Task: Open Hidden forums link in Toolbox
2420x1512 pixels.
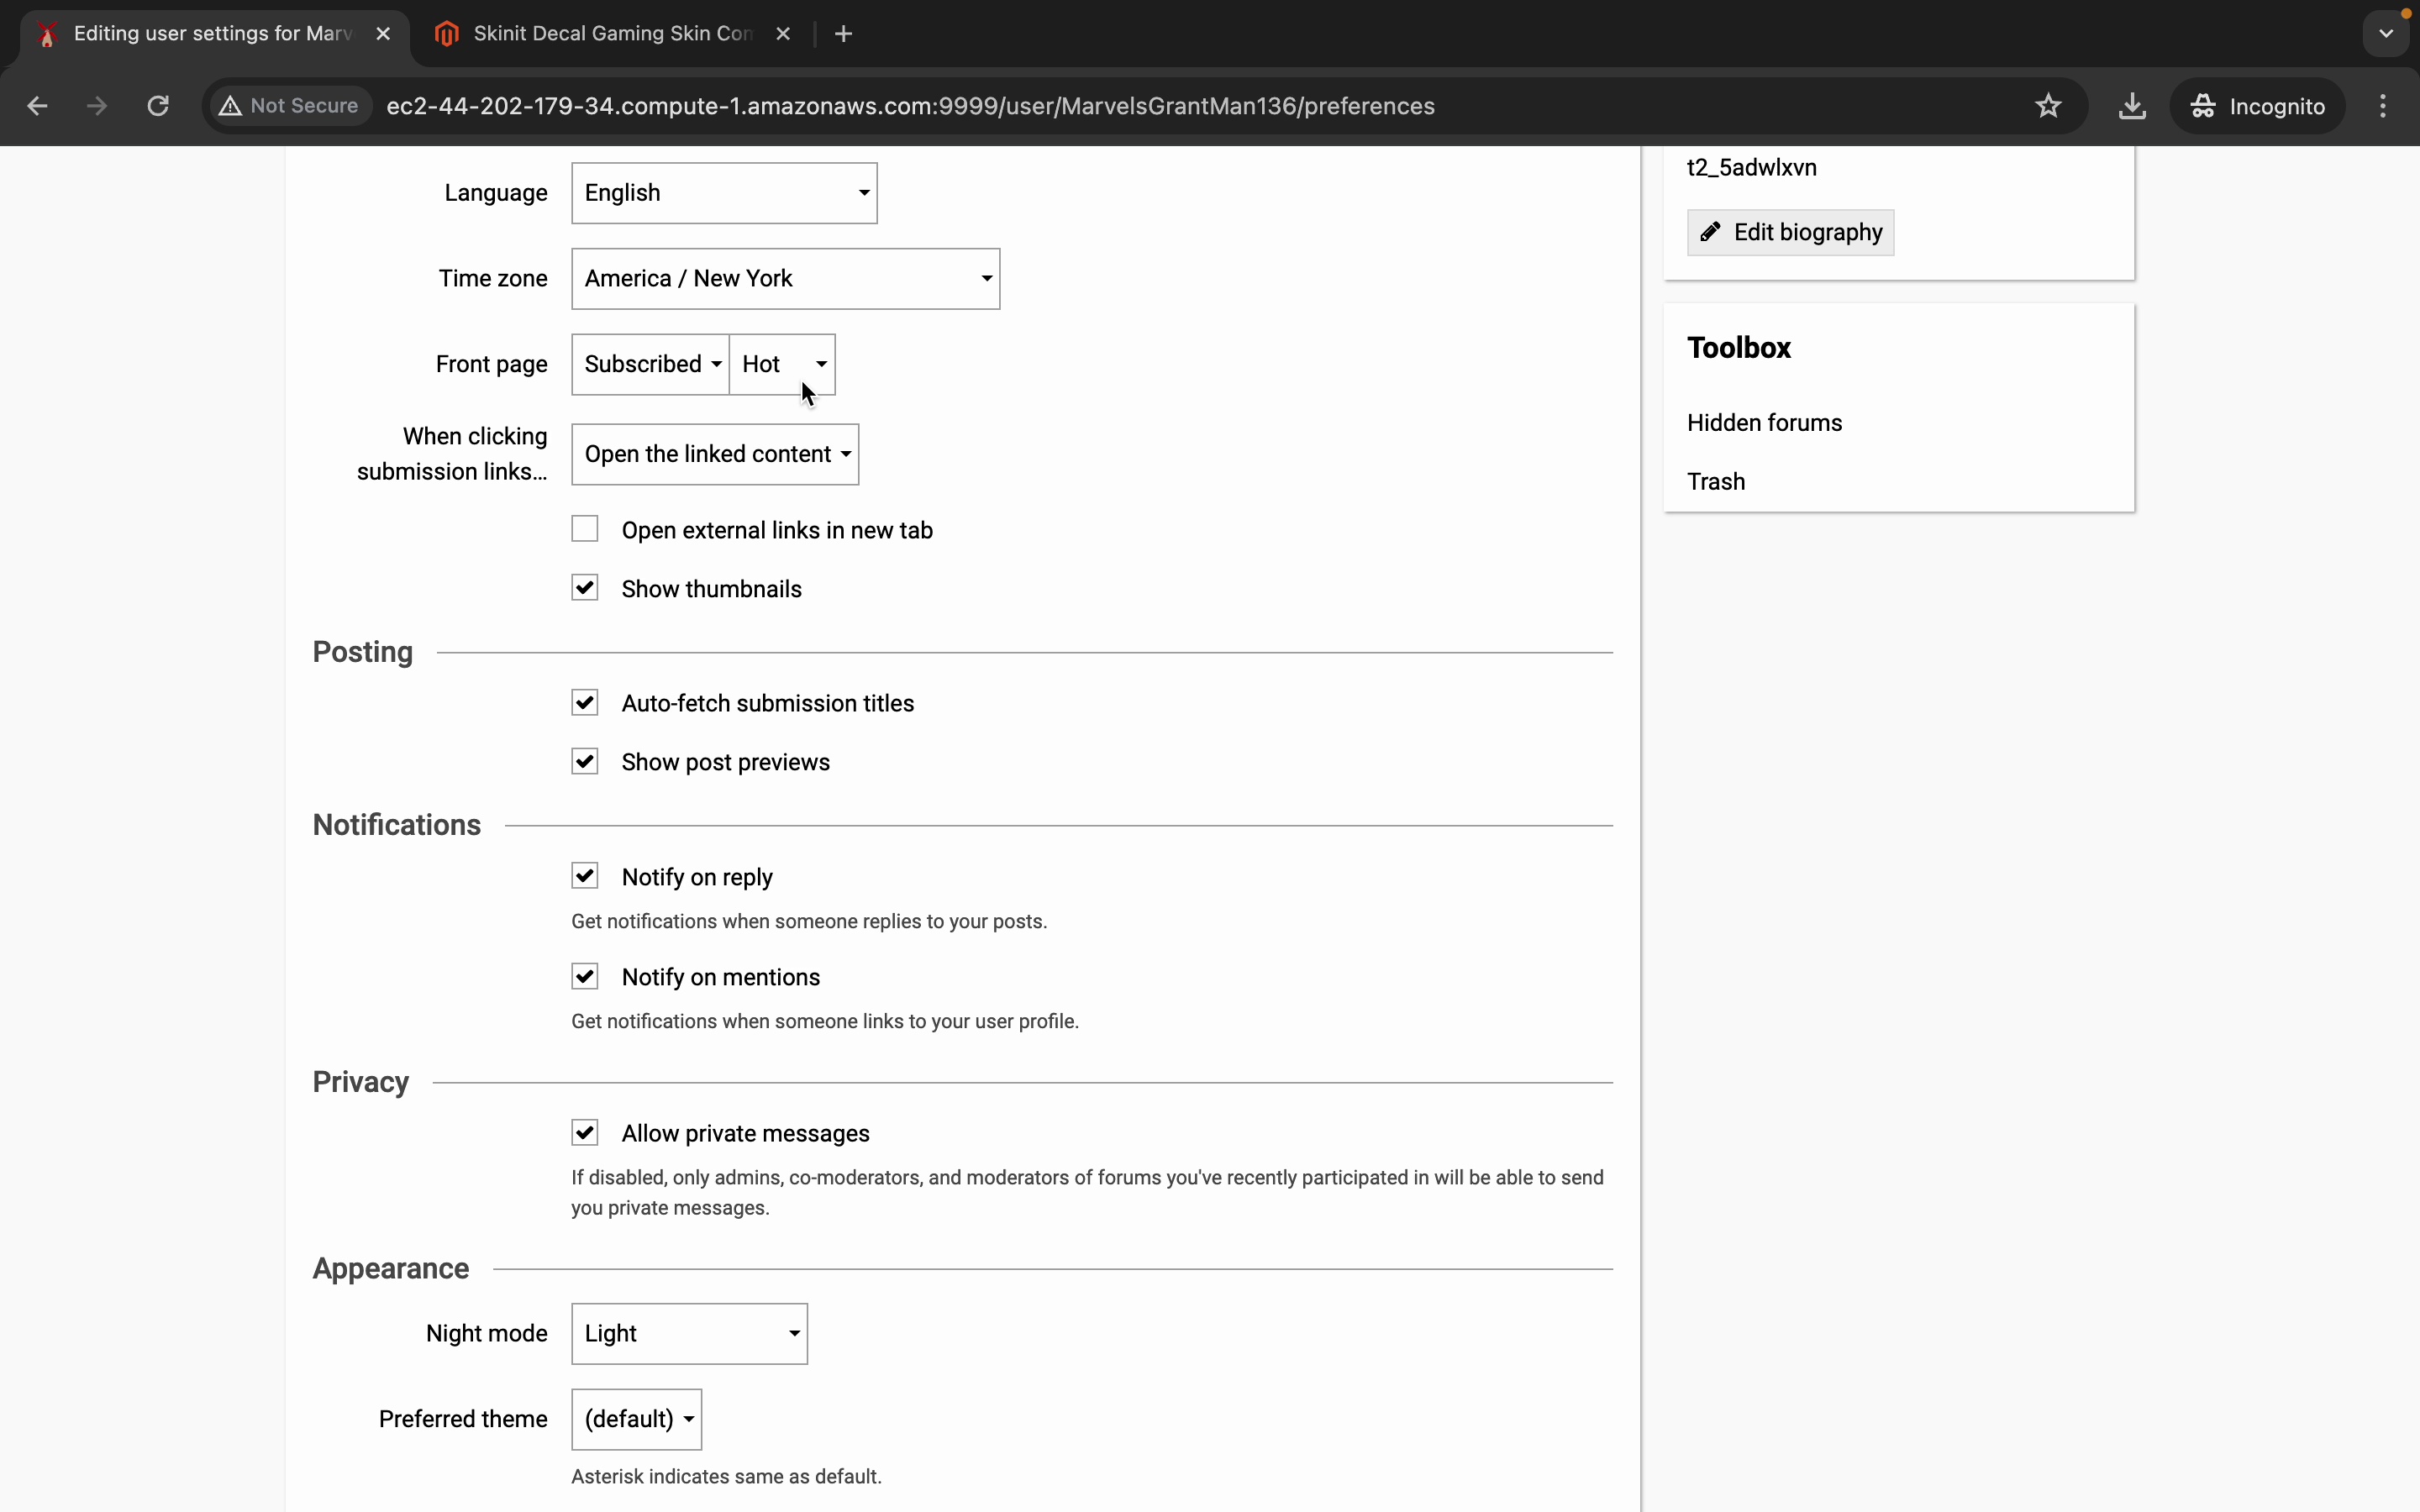Action: [1764, 423]
